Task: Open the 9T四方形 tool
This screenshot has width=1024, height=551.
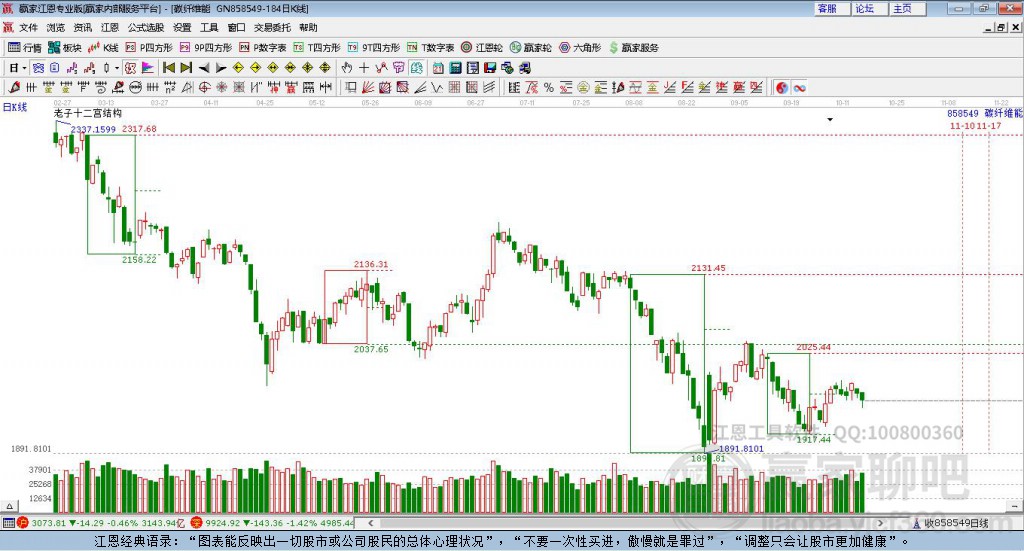Action: (x=374, y=48)
